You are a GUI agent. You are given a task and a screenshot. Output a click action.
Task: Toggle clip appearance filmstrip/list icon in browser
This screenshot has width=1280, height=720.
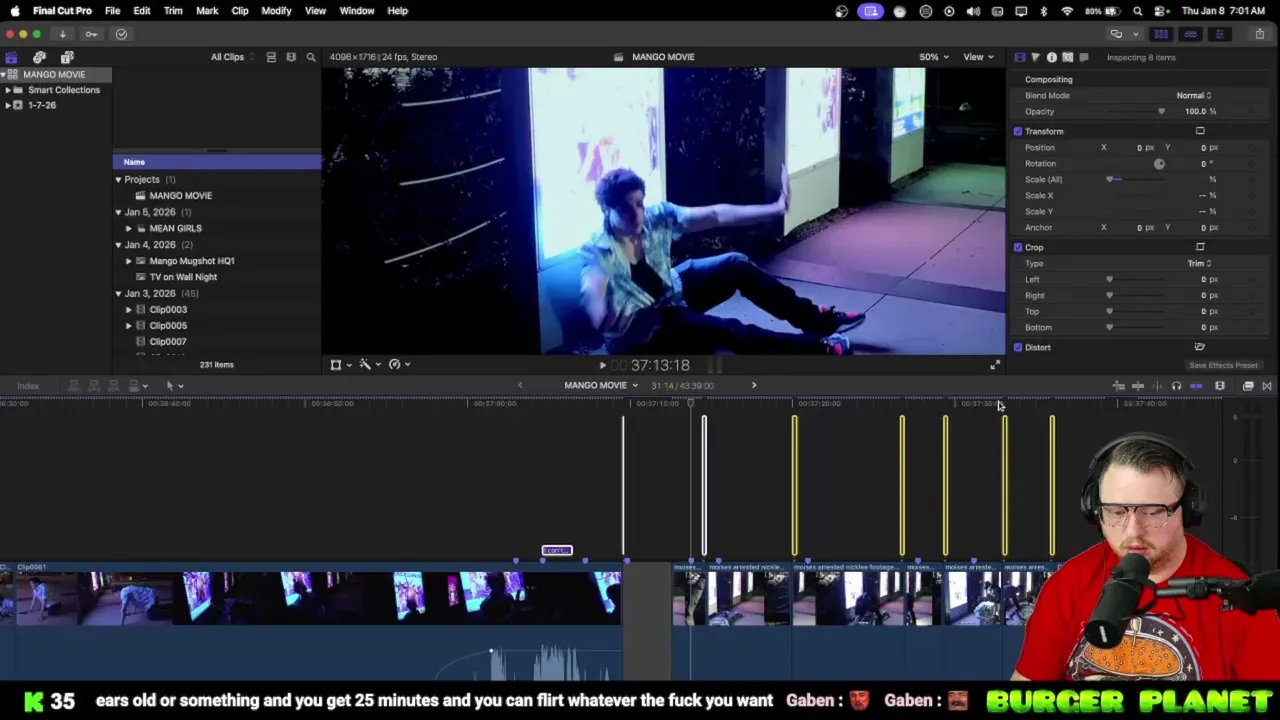tap(271, 57)
